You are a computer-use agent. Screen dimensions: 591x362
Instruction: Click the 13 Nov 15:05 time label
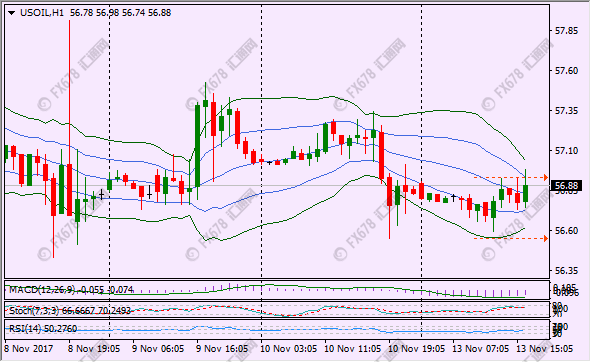[x=545, y=348]
